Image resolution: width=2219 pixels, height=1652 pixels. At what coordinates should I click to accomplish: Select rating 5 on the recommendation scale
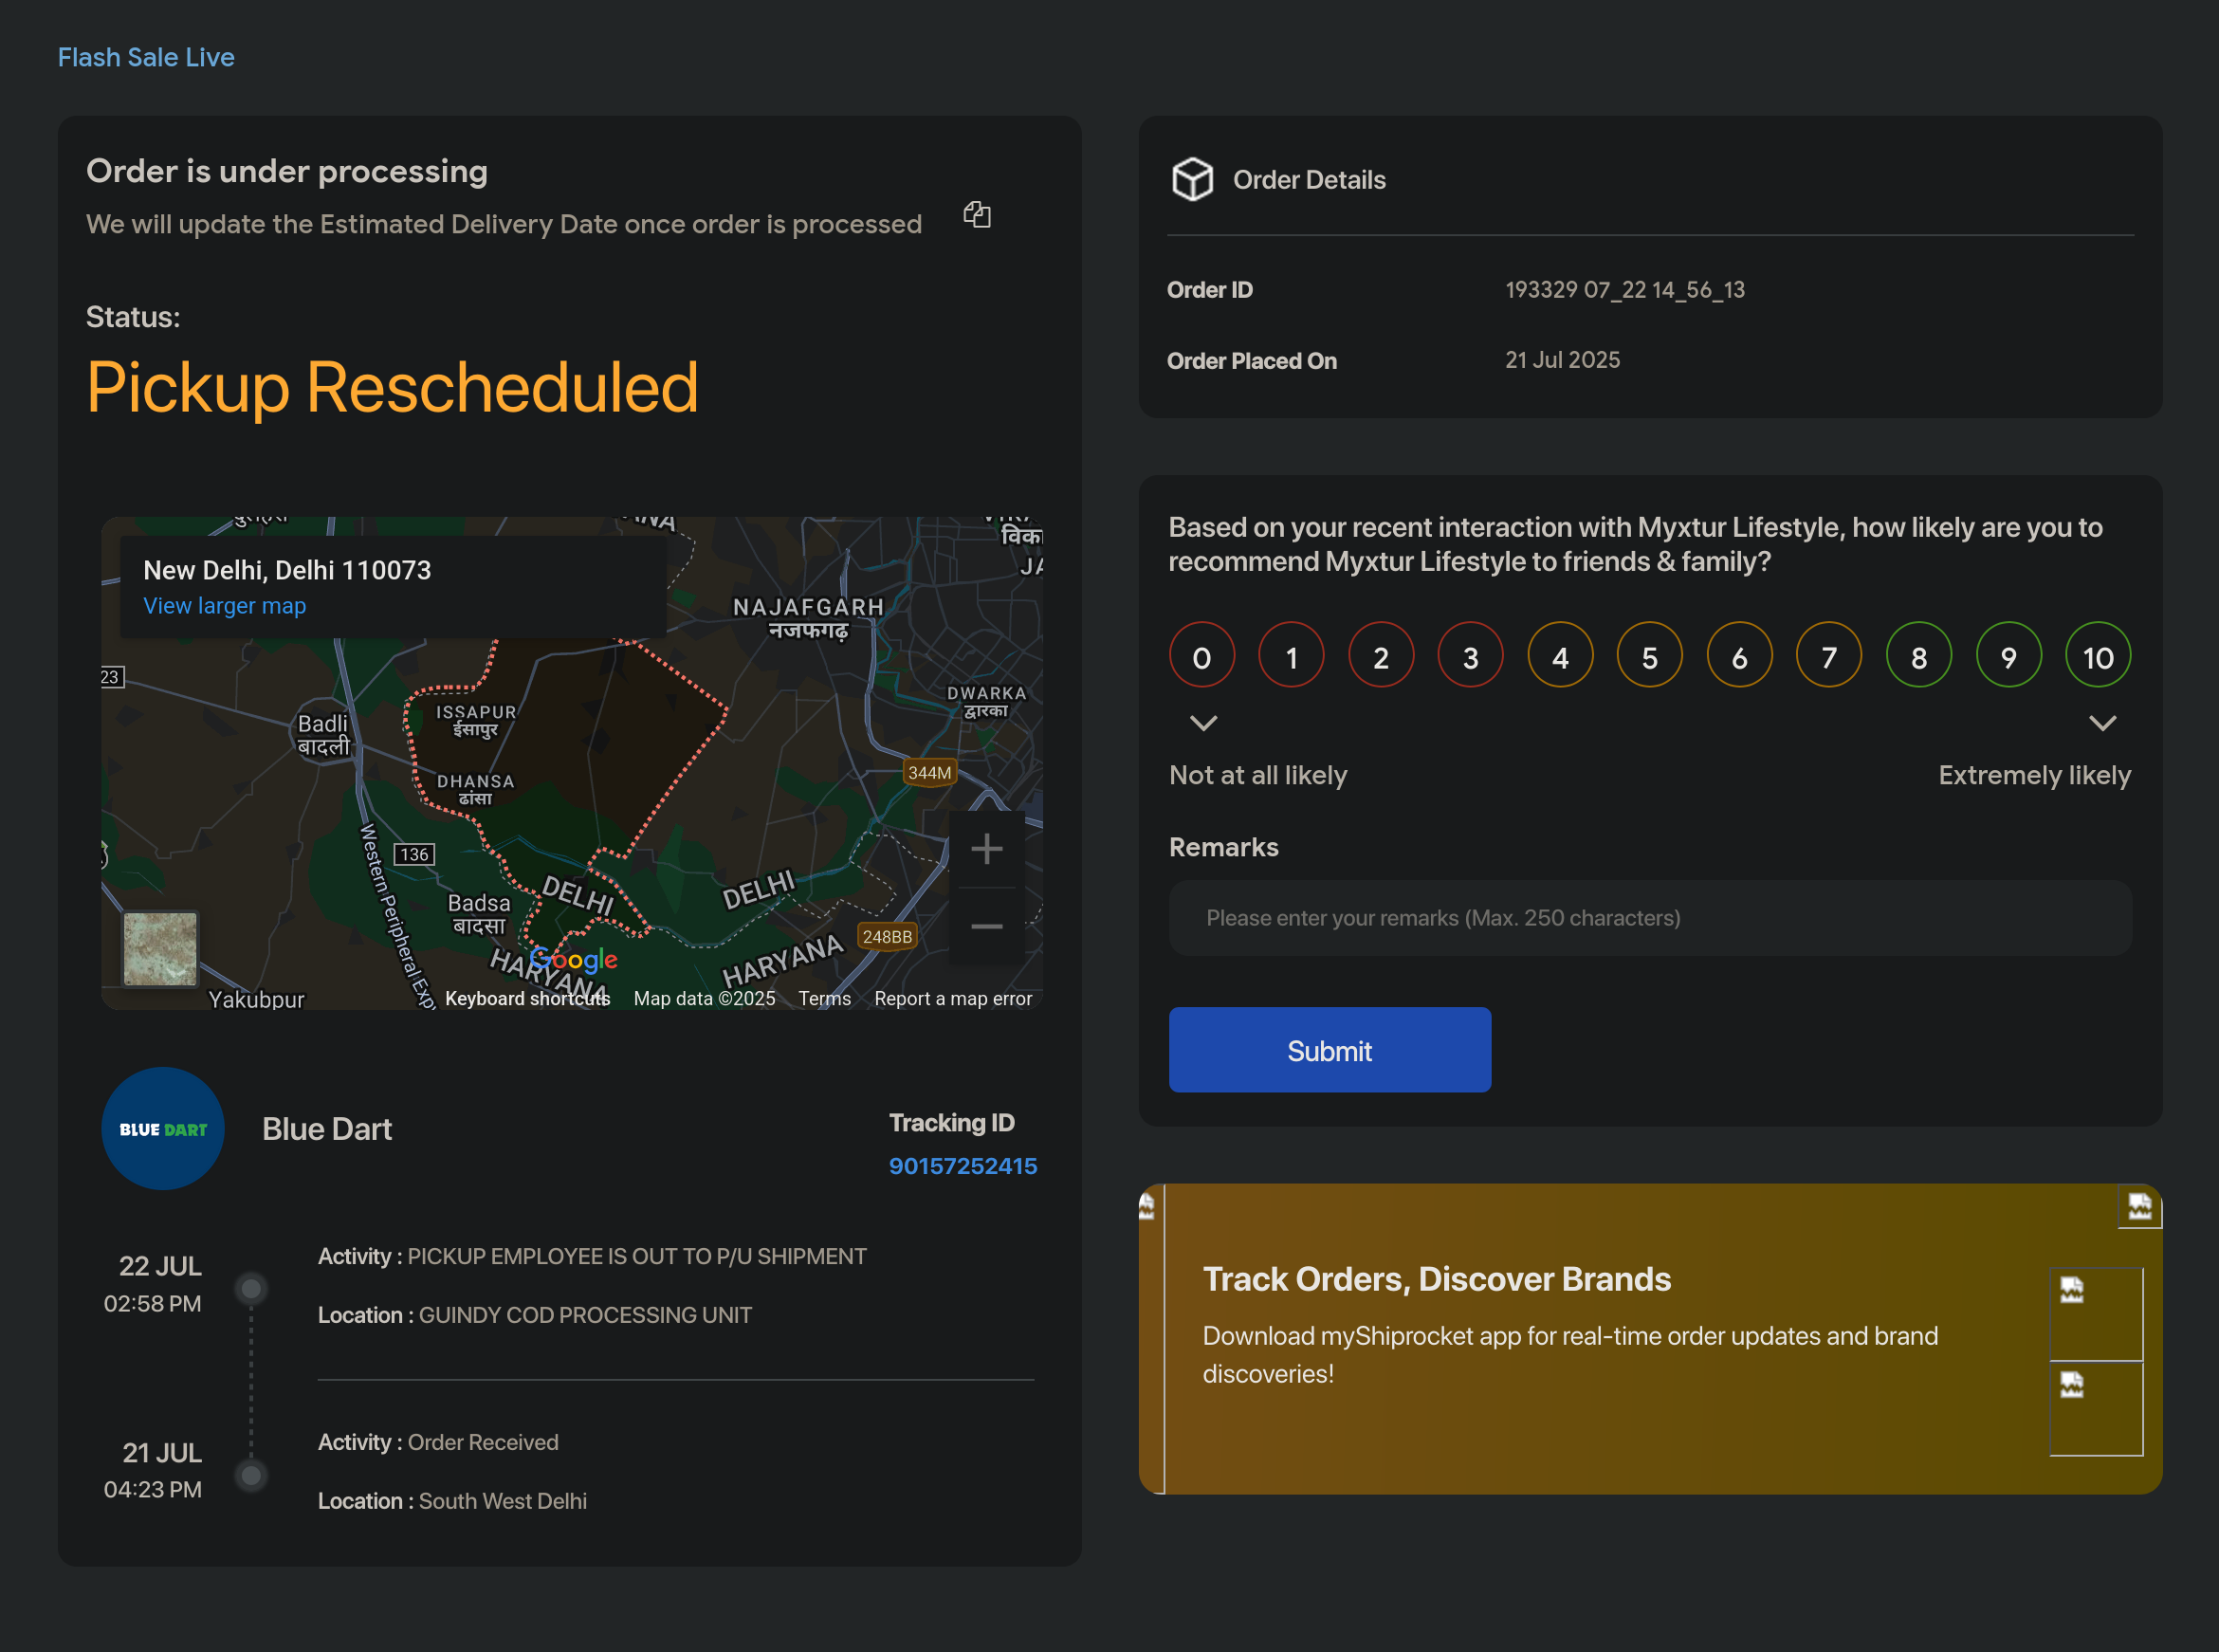coord(1649,656)
